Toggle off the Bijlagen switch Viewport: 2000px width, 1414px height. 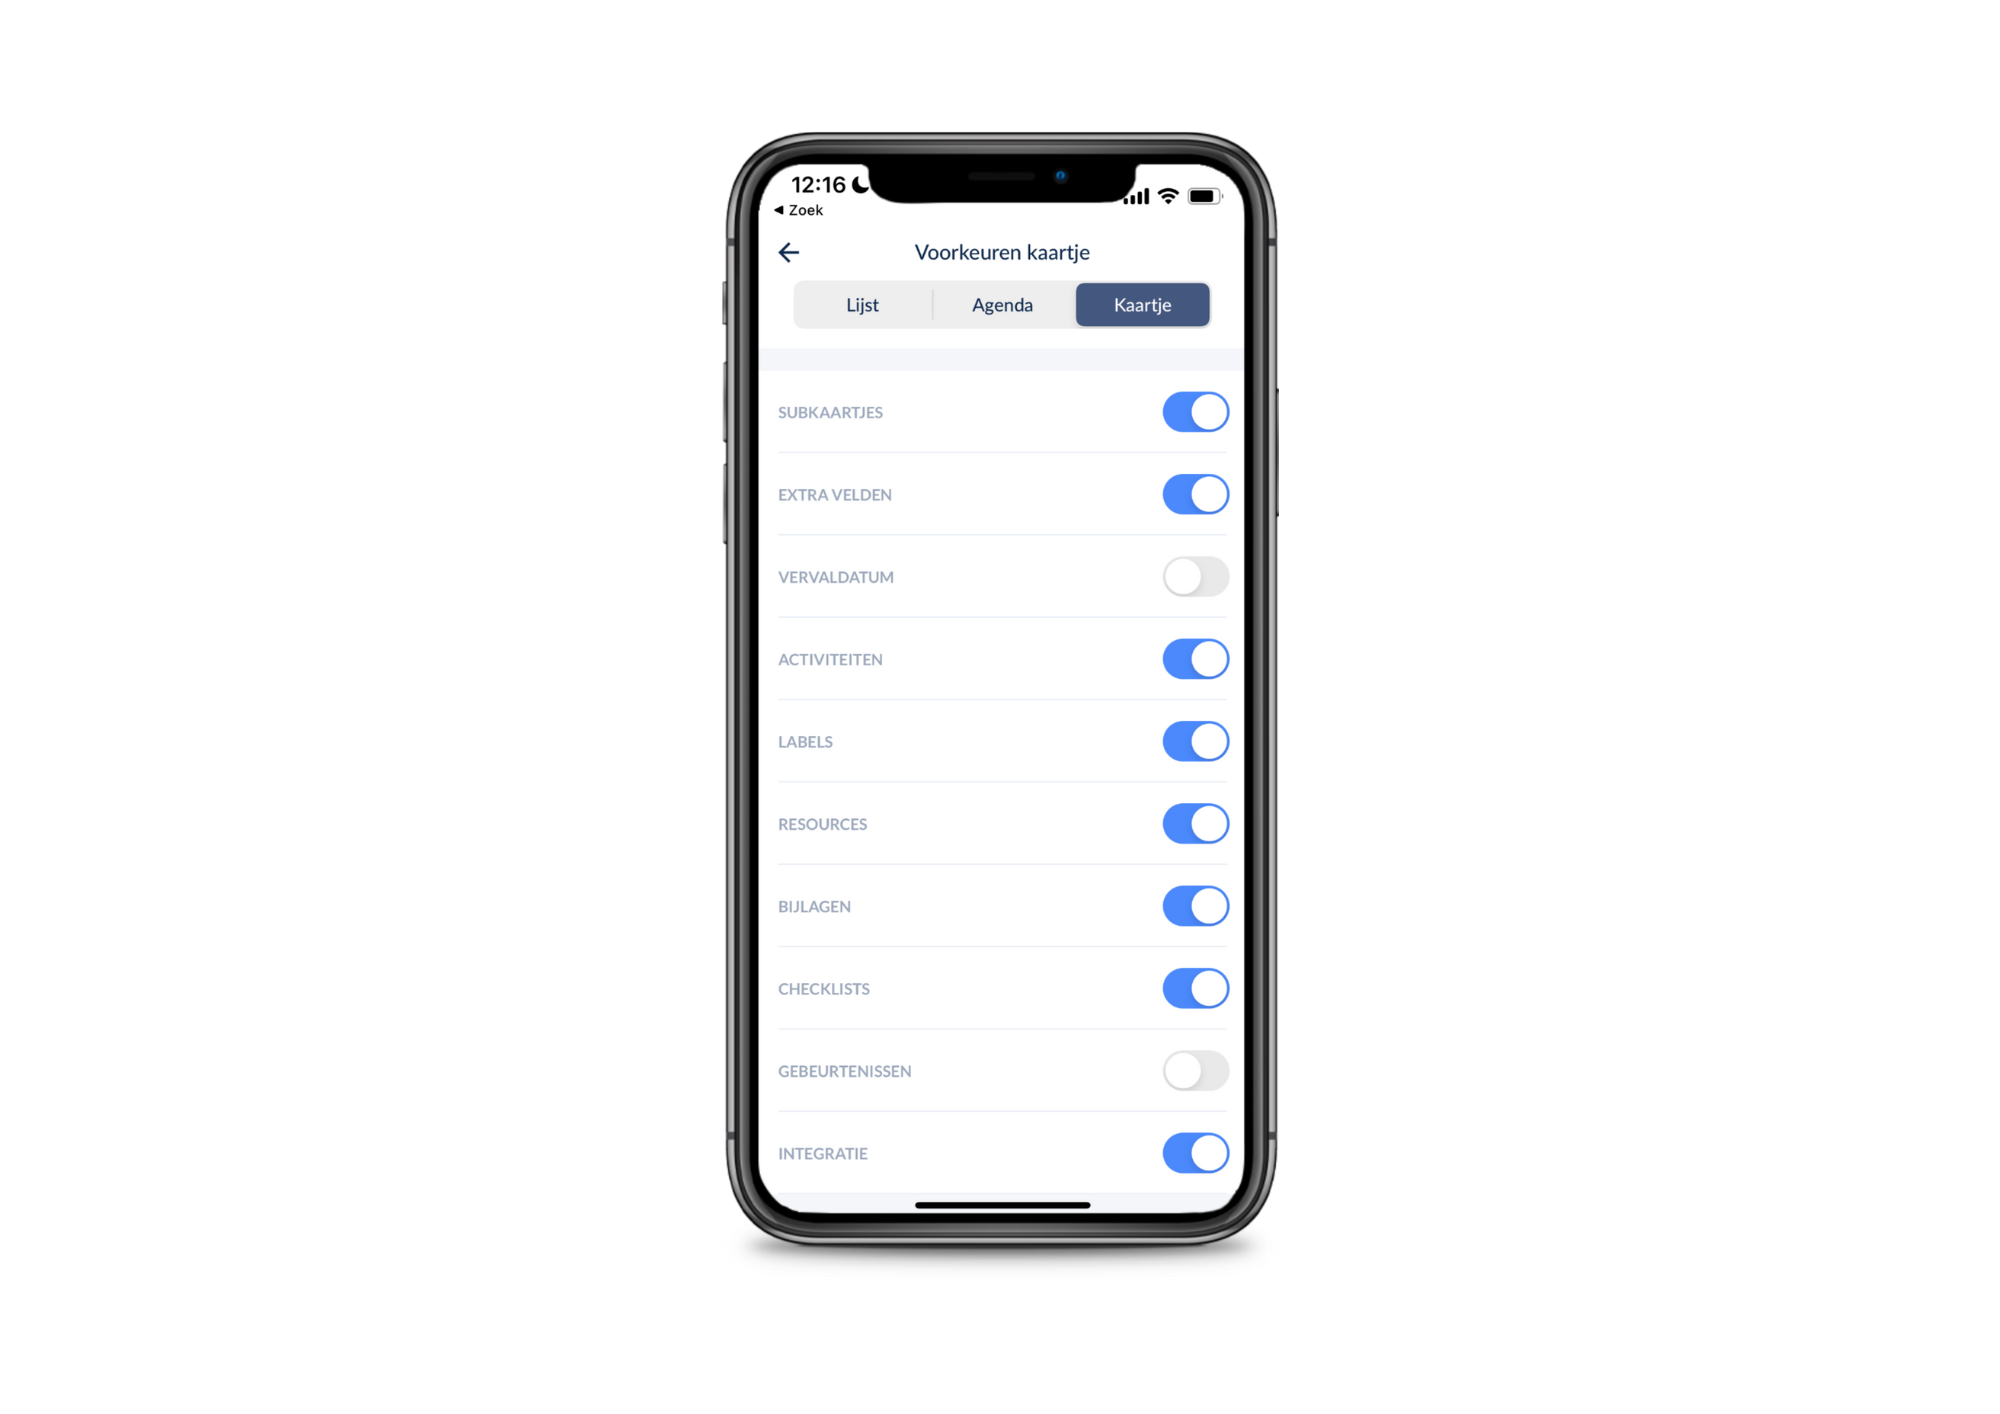pyautogui.click(x=1195, y=906)
